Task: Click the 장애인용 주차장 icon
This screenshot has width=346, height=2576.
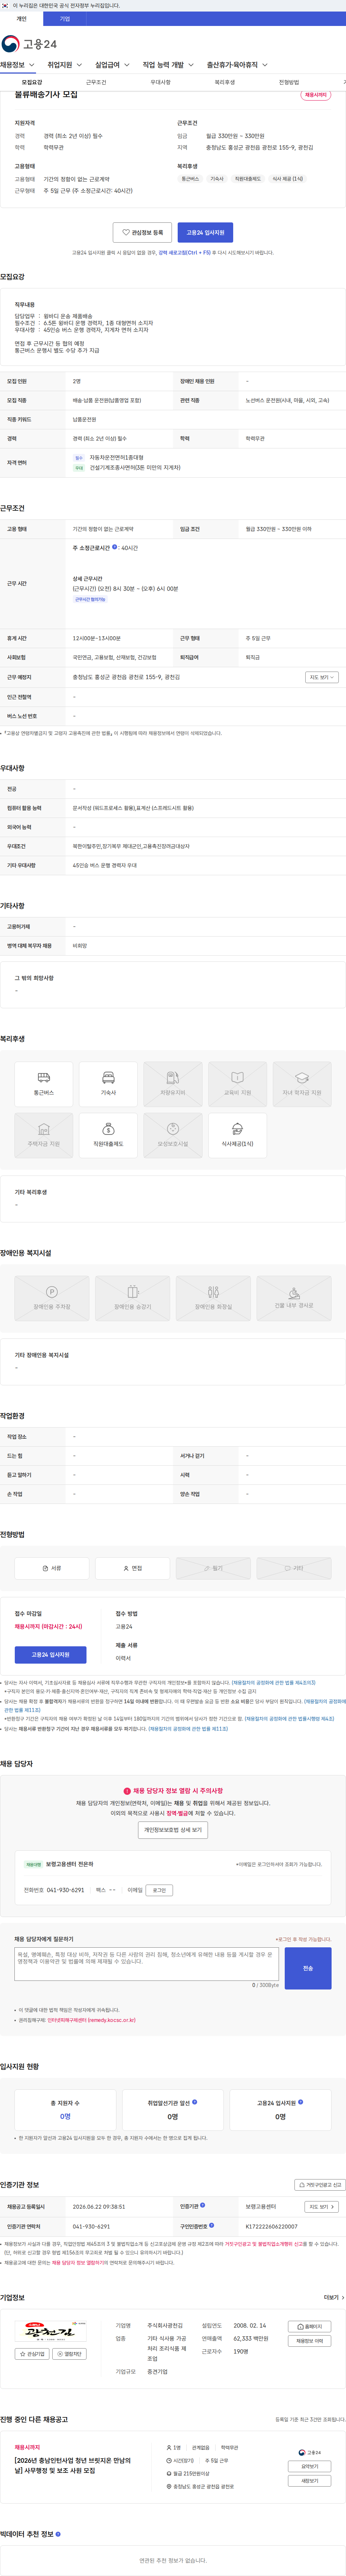Action: click(x=52, y=1298)
